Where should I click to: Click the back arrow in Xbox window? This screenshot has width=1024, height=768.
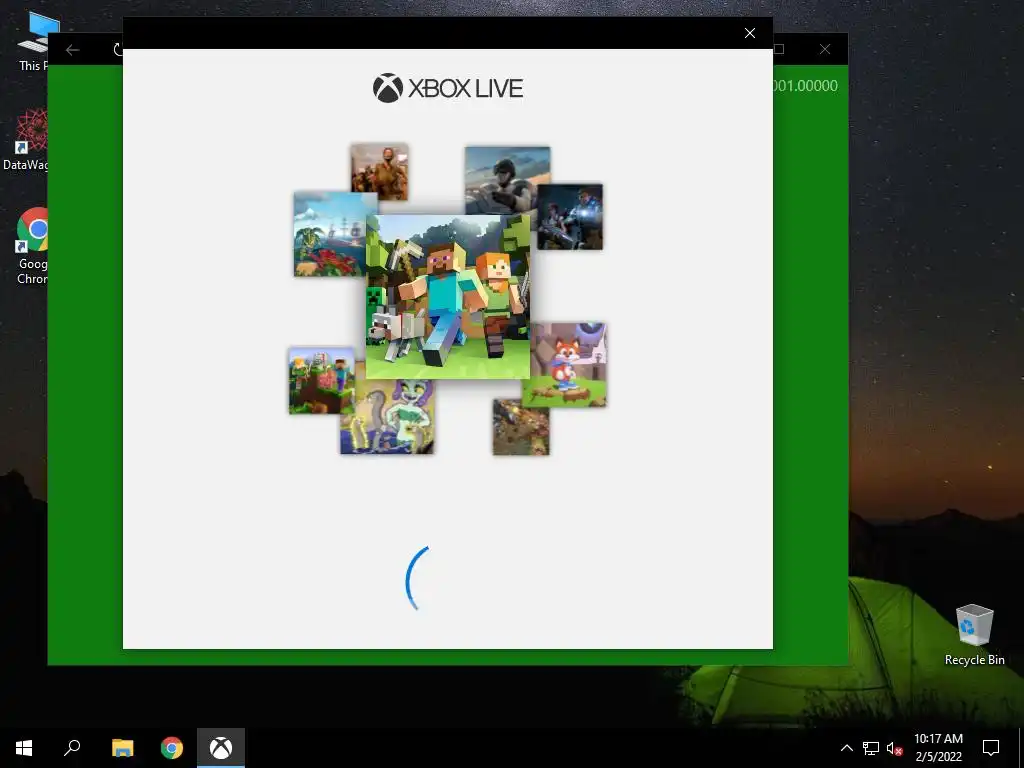pos(72,50)
